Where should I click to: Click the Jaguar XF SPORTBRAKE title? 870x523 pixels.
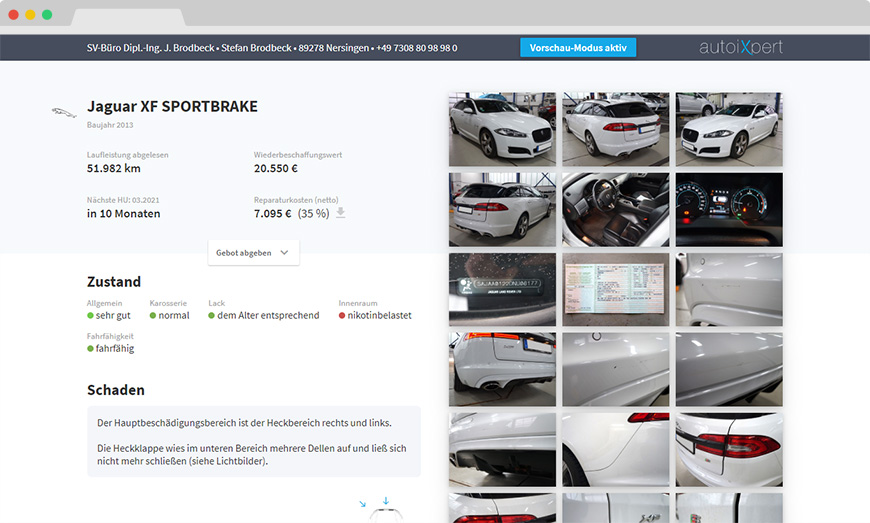pos(172,106)
